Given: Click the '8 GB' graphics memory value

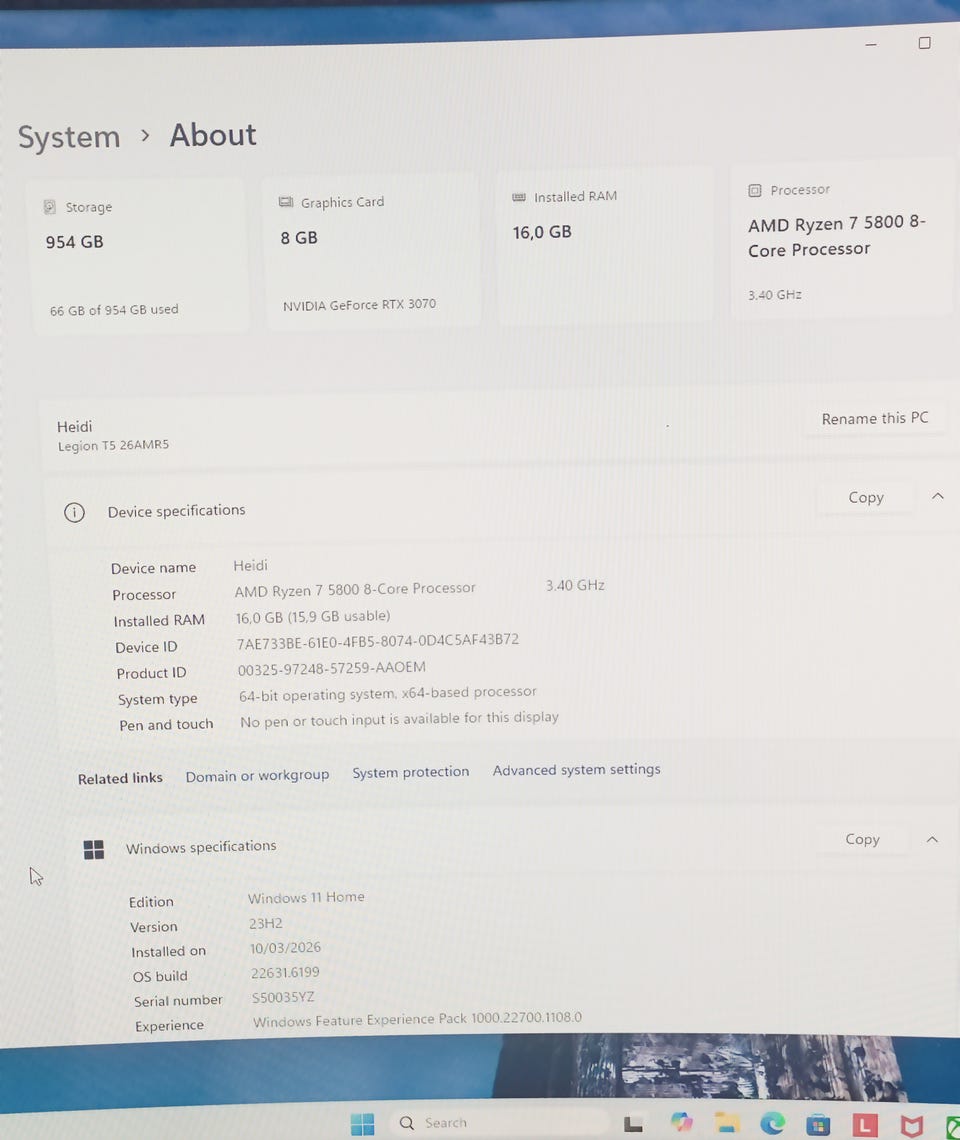Looking at the screenshot, I should click(x=299, y=238).
